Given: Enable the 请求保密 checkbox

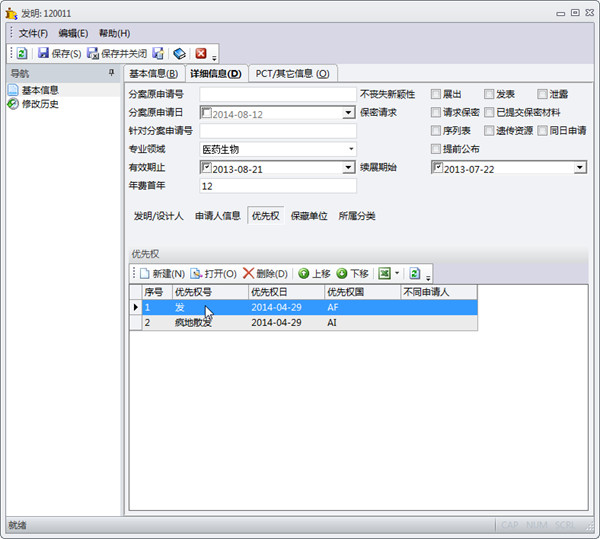Looking at the screenshot, I should coord(436,112).
